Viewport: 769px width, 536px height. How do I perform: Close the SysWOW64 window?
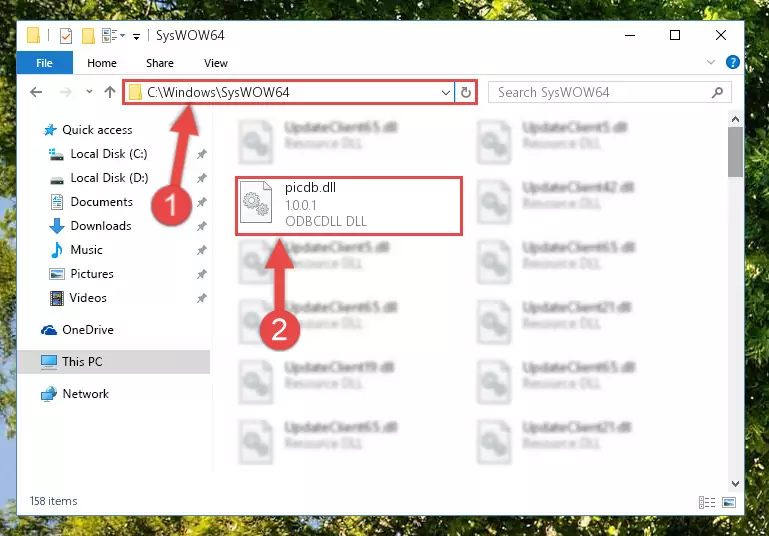pyautogui.click(x=721, y=35)
